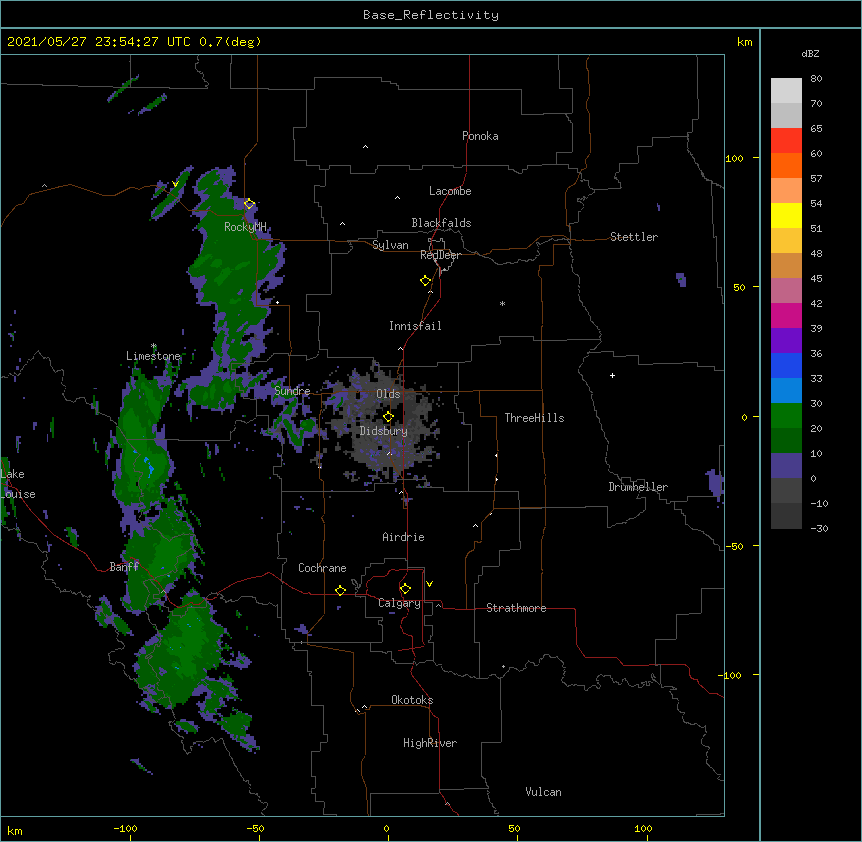The width and height of the screenshot is (862, 842).
Task: Click the yellow diamond marker above Calgary label
Action: click(x=406, y=589)
